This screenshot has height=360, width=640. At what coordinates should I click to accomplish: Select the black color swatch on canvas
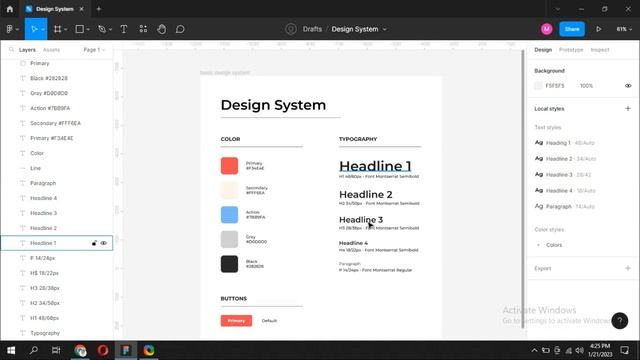click(x=229, y=264)
